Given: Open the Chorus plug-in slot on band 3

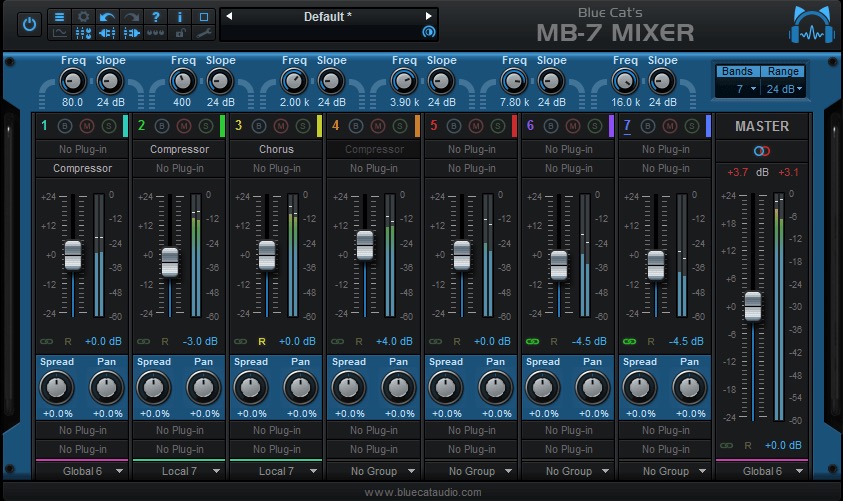Looking at the screenshot, I should pyautogui.click(x=276, y=149).
